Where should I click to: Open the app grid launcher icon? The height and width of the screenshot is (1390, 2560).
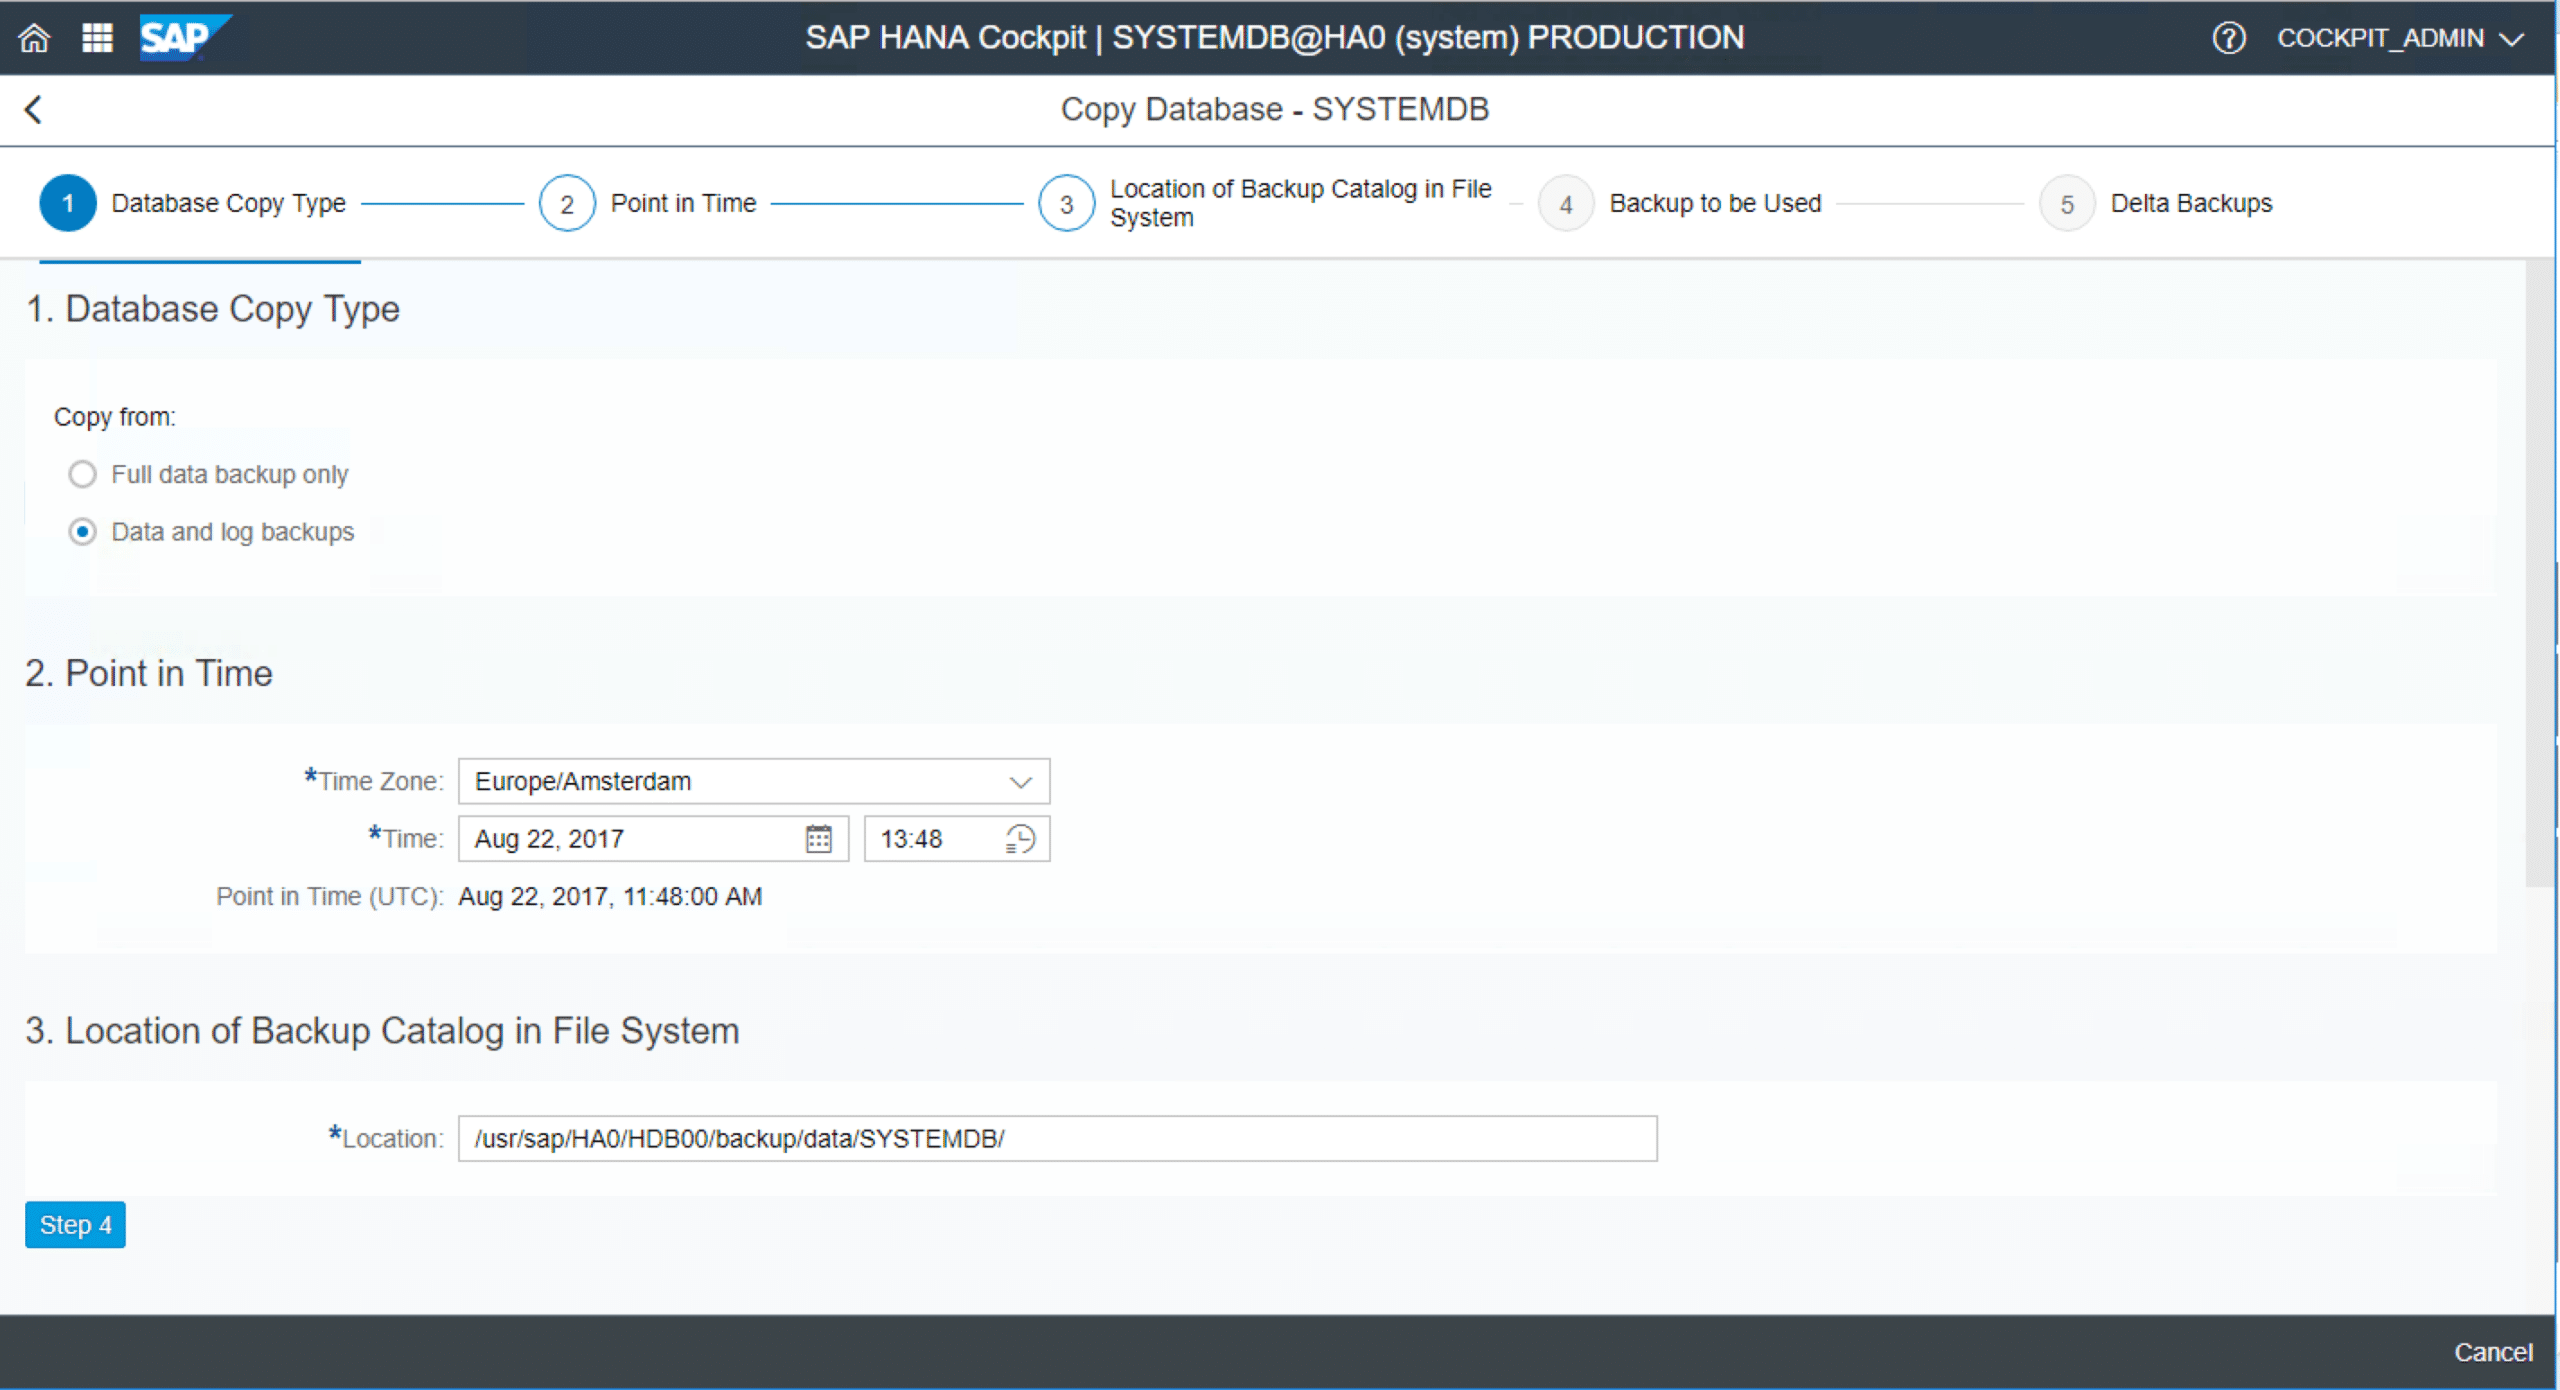97,38
